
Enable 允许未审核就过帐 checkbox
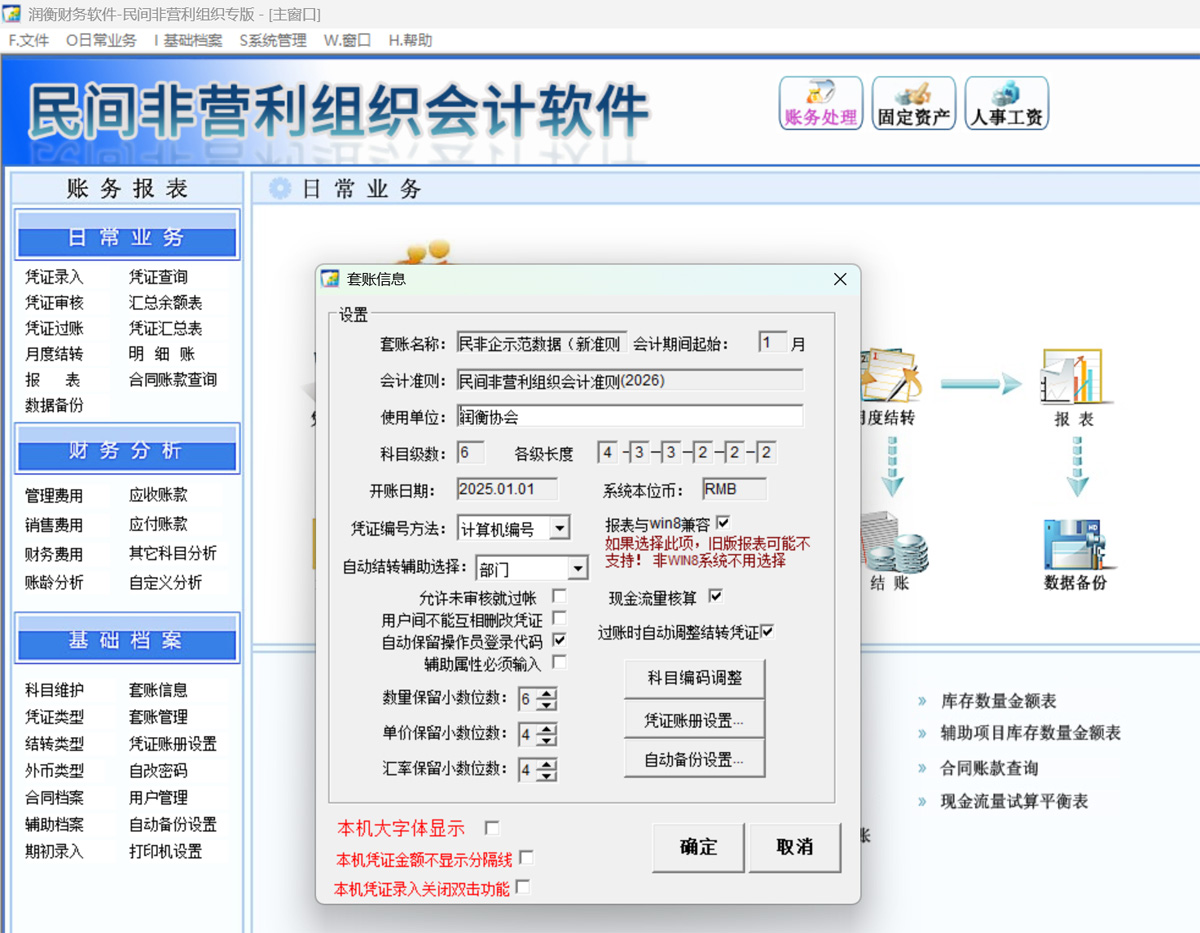click(x=559, y=597)
